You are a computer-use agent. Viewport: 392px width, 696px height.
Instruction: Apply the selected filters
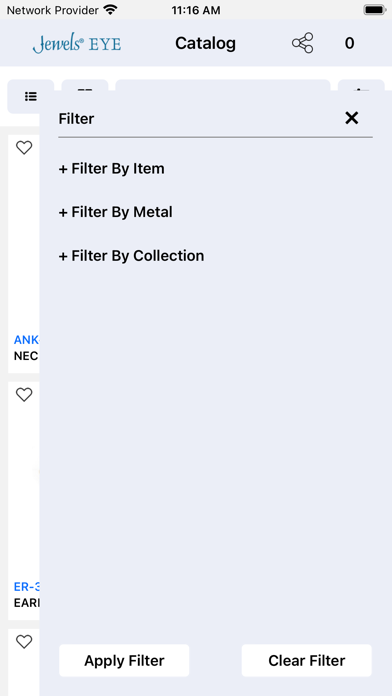pos(124,660)
